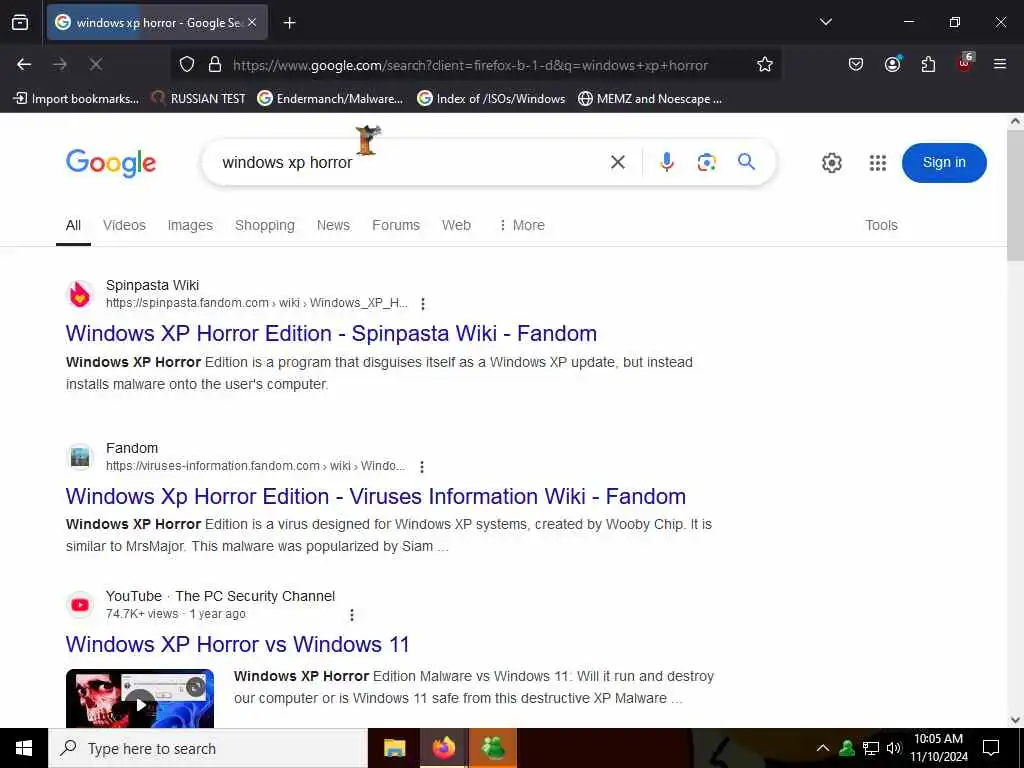Stop loading the page

click(95, 64)
